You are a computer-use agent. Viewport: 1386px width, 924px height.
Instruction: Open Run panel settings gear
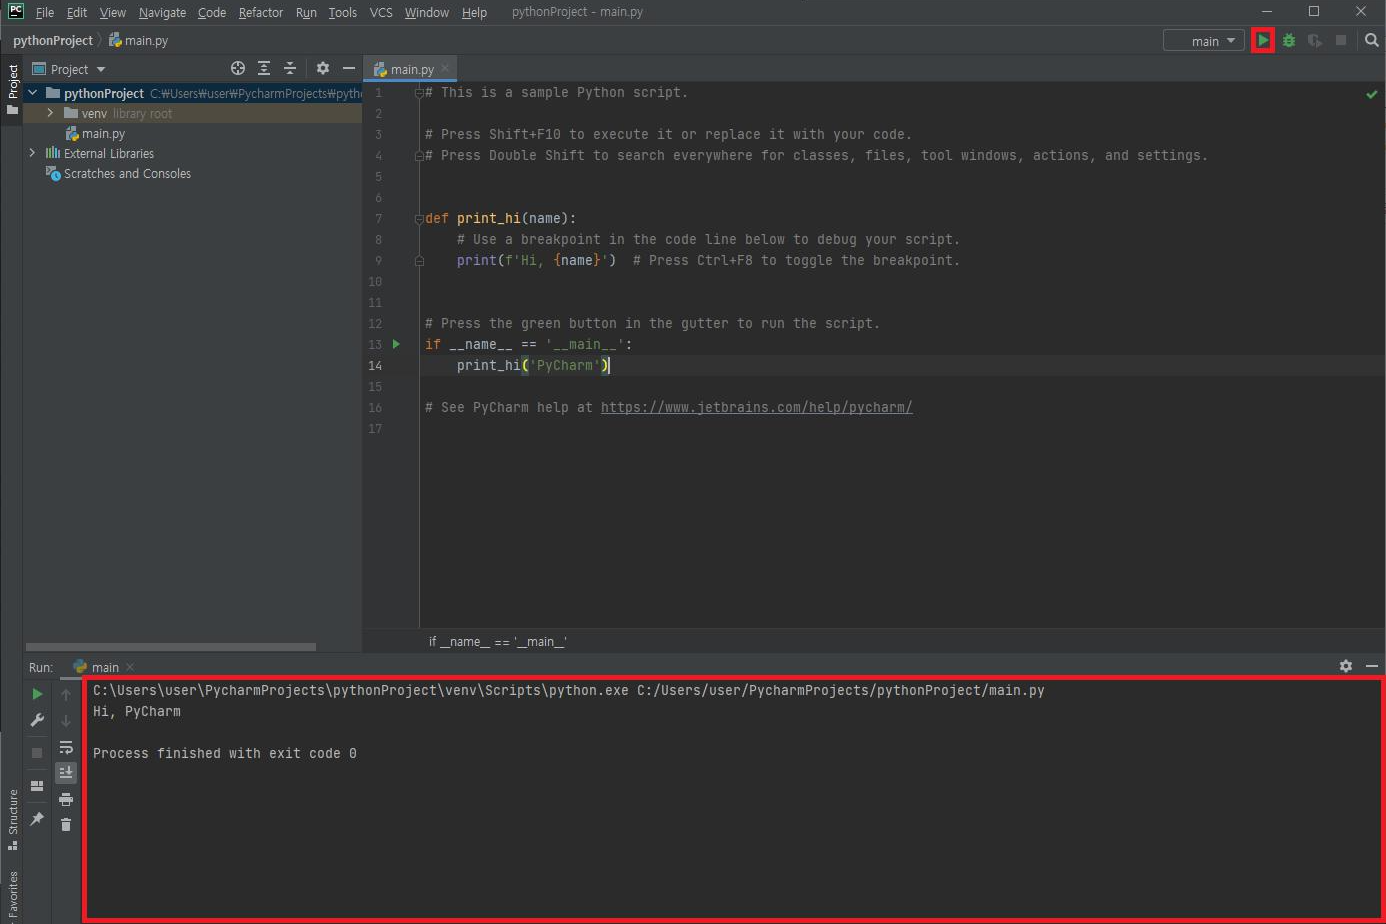click(1346, 666)
